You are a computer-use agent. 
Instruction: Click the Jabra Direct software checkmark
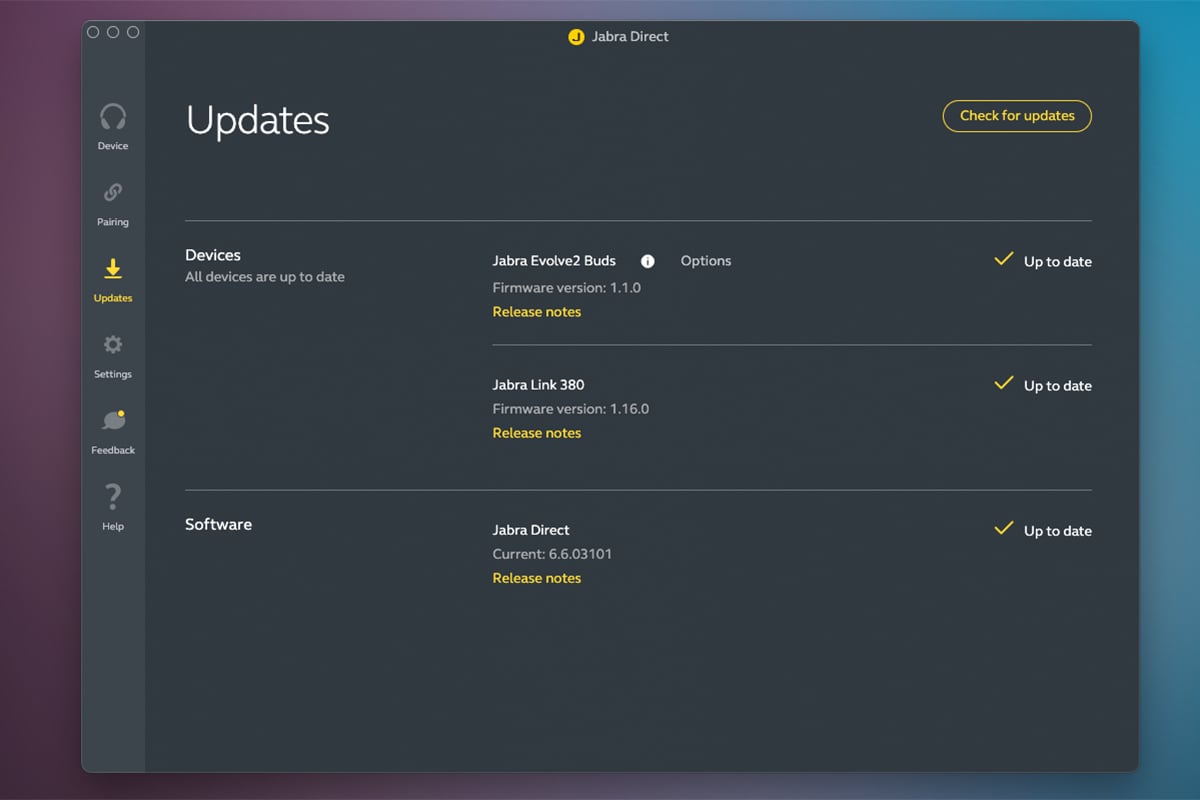[x=1004, y=529]
